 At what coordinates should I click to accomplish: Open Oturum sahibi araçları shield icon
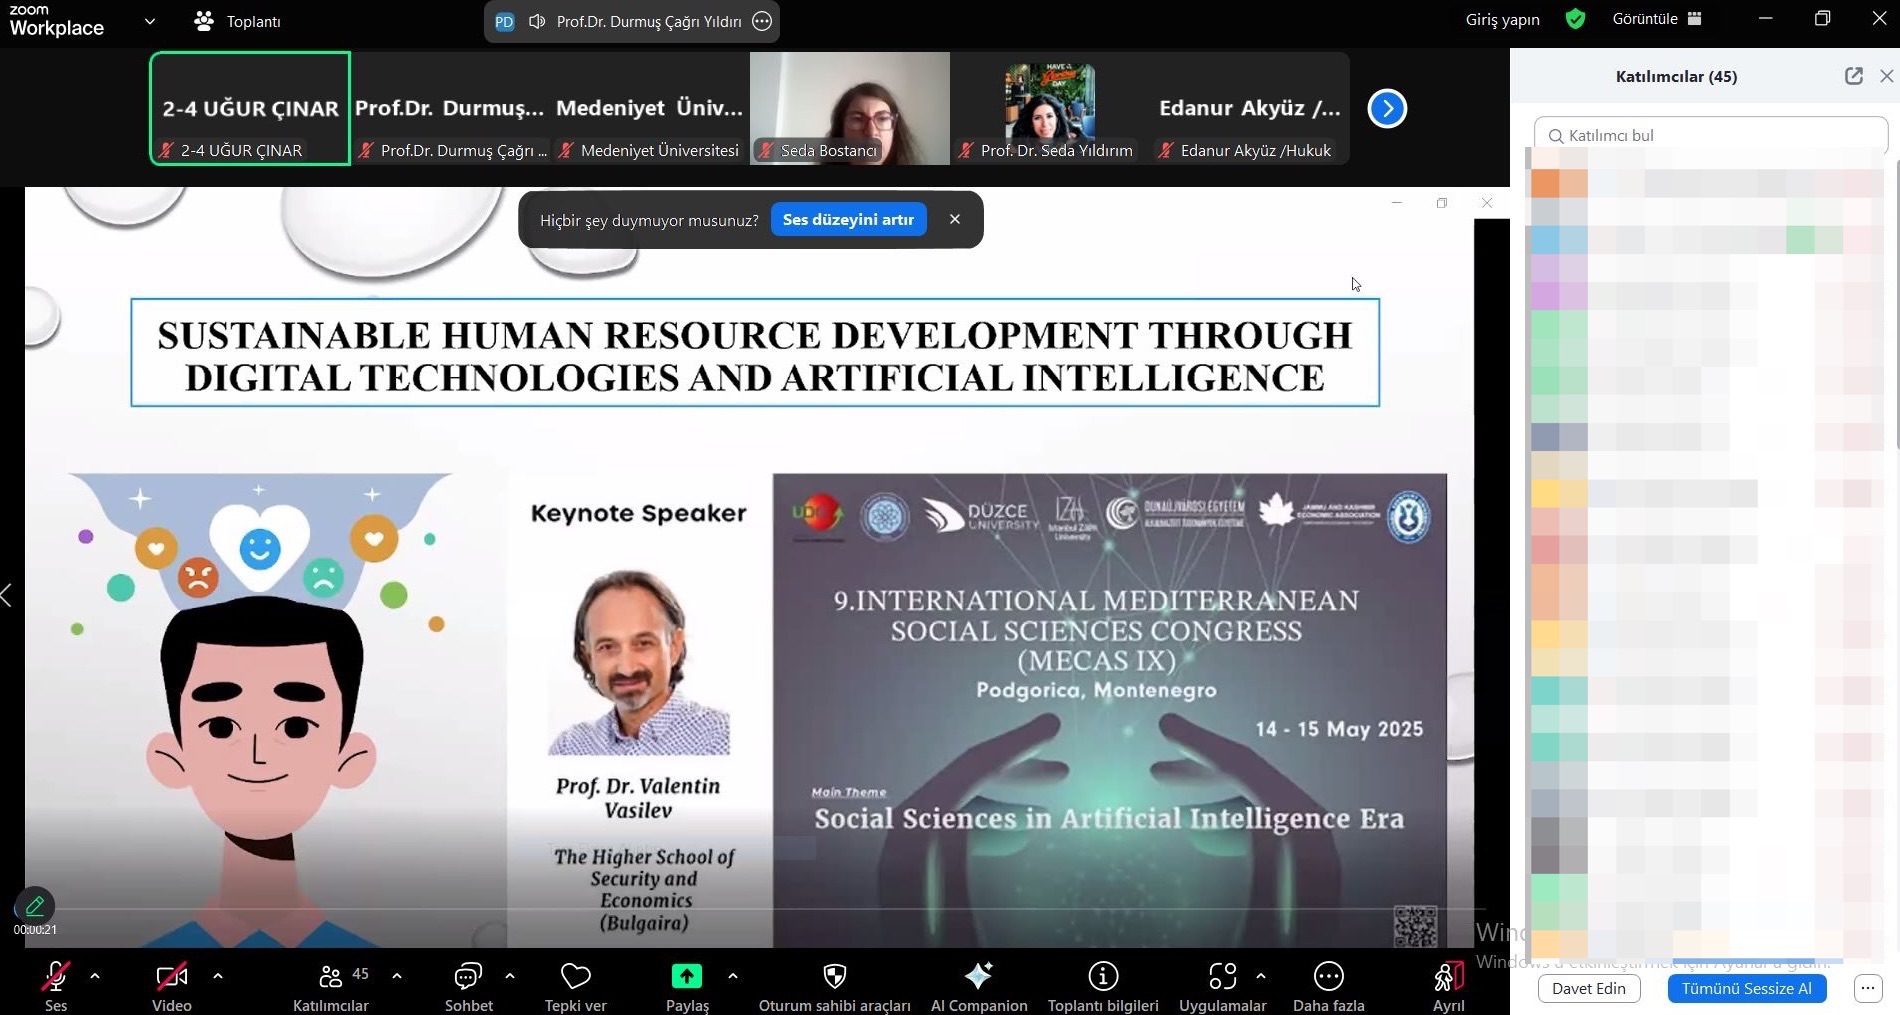(835, 976)
